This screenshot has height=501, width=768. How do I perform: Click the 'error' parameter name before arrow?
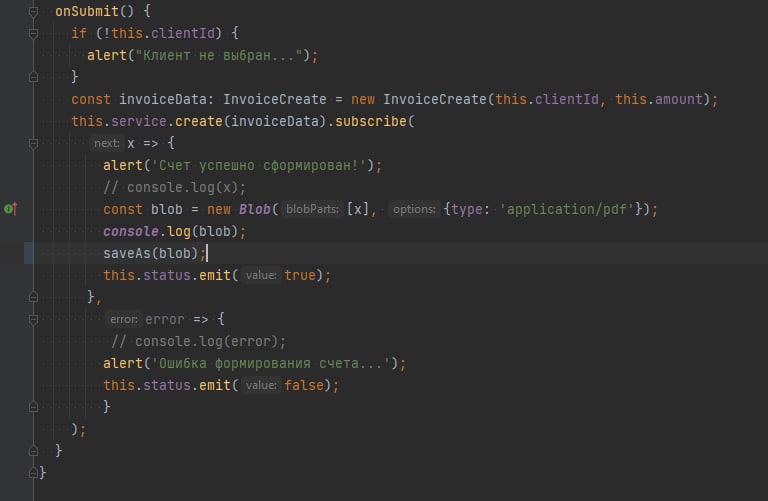[x=165, y=319]
